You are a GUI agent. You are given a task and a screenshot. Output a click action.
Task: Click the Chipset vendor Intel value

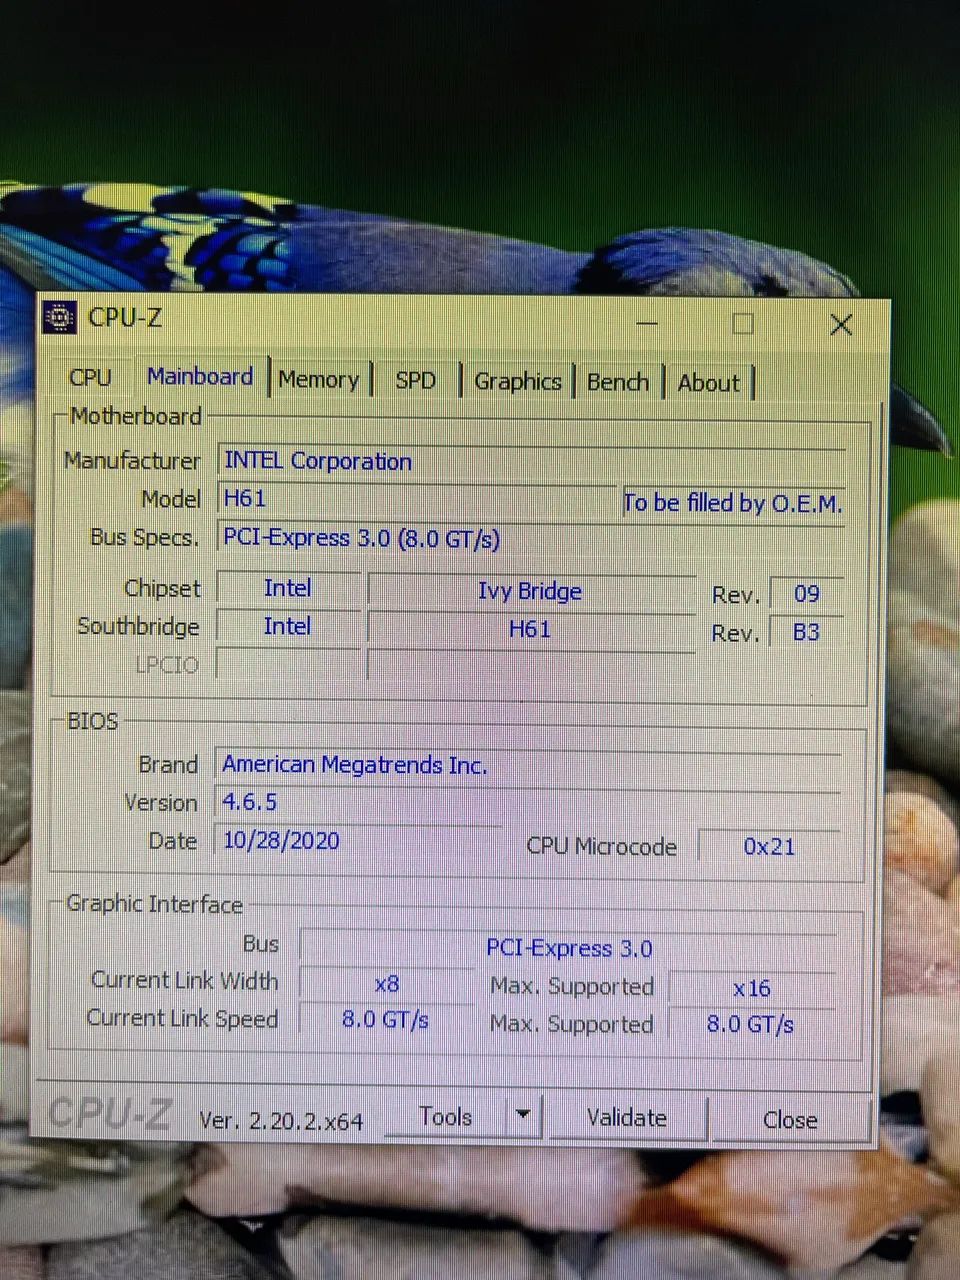click(288, 589)
